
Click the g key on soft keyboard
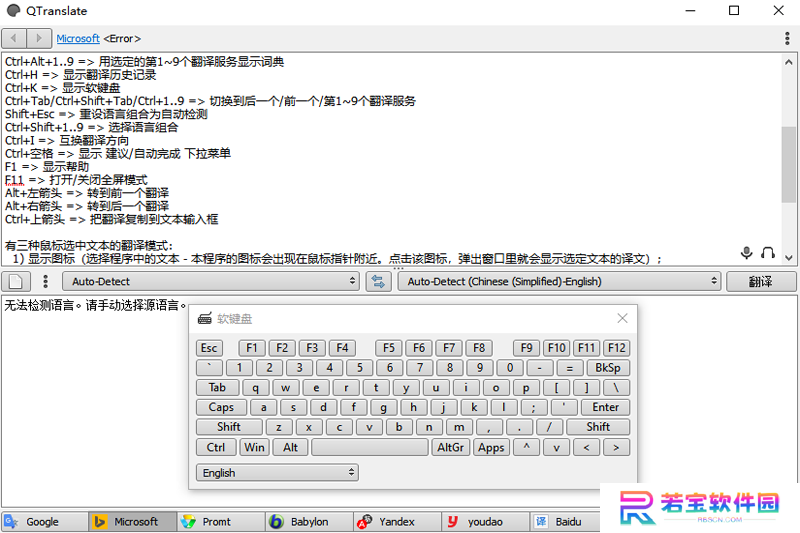(x=383, y=407)
